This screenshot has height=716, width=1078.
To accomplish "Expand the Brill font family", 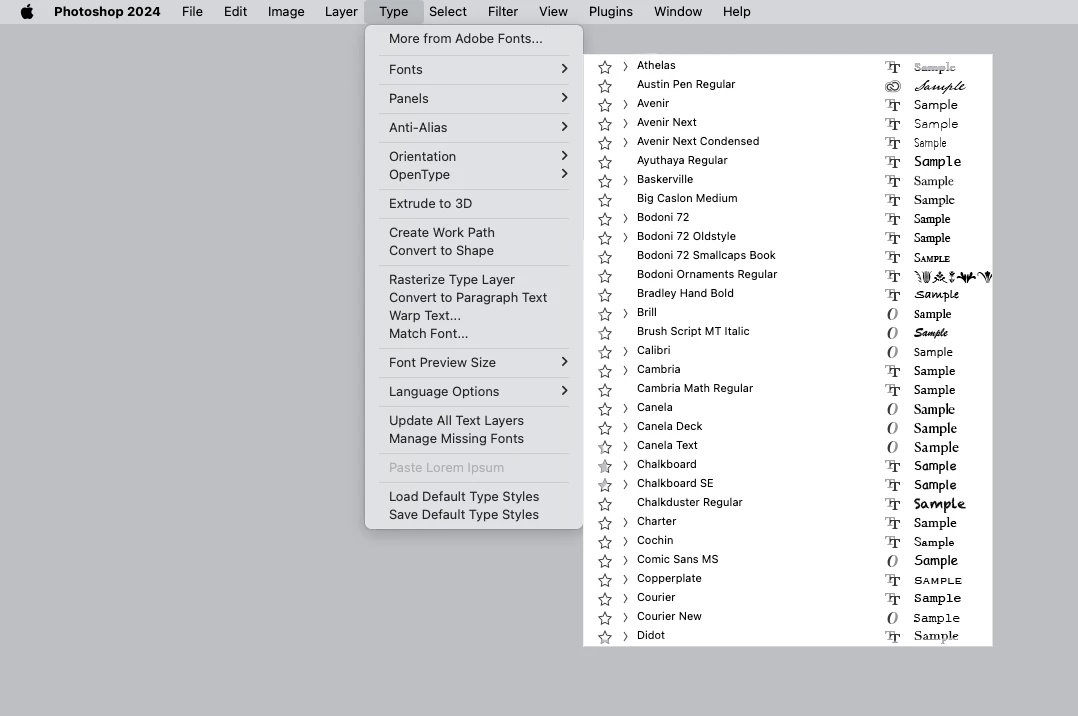I will coord(625,313).
